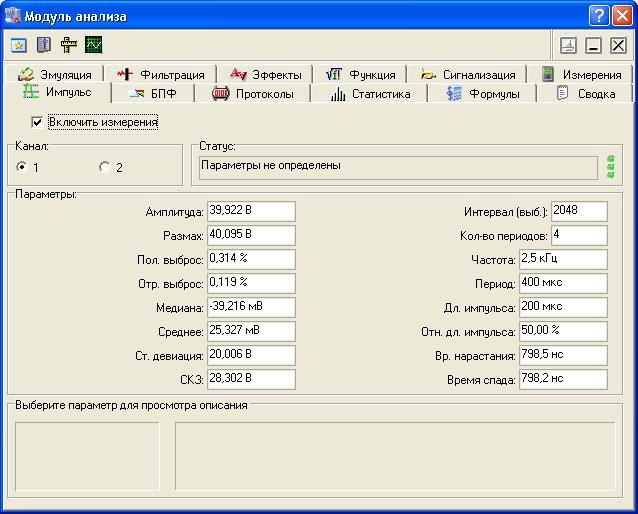This screenshot has height=514, width=638.
Task: Click the star favorites toolbar icon
Action: (19, 45)
